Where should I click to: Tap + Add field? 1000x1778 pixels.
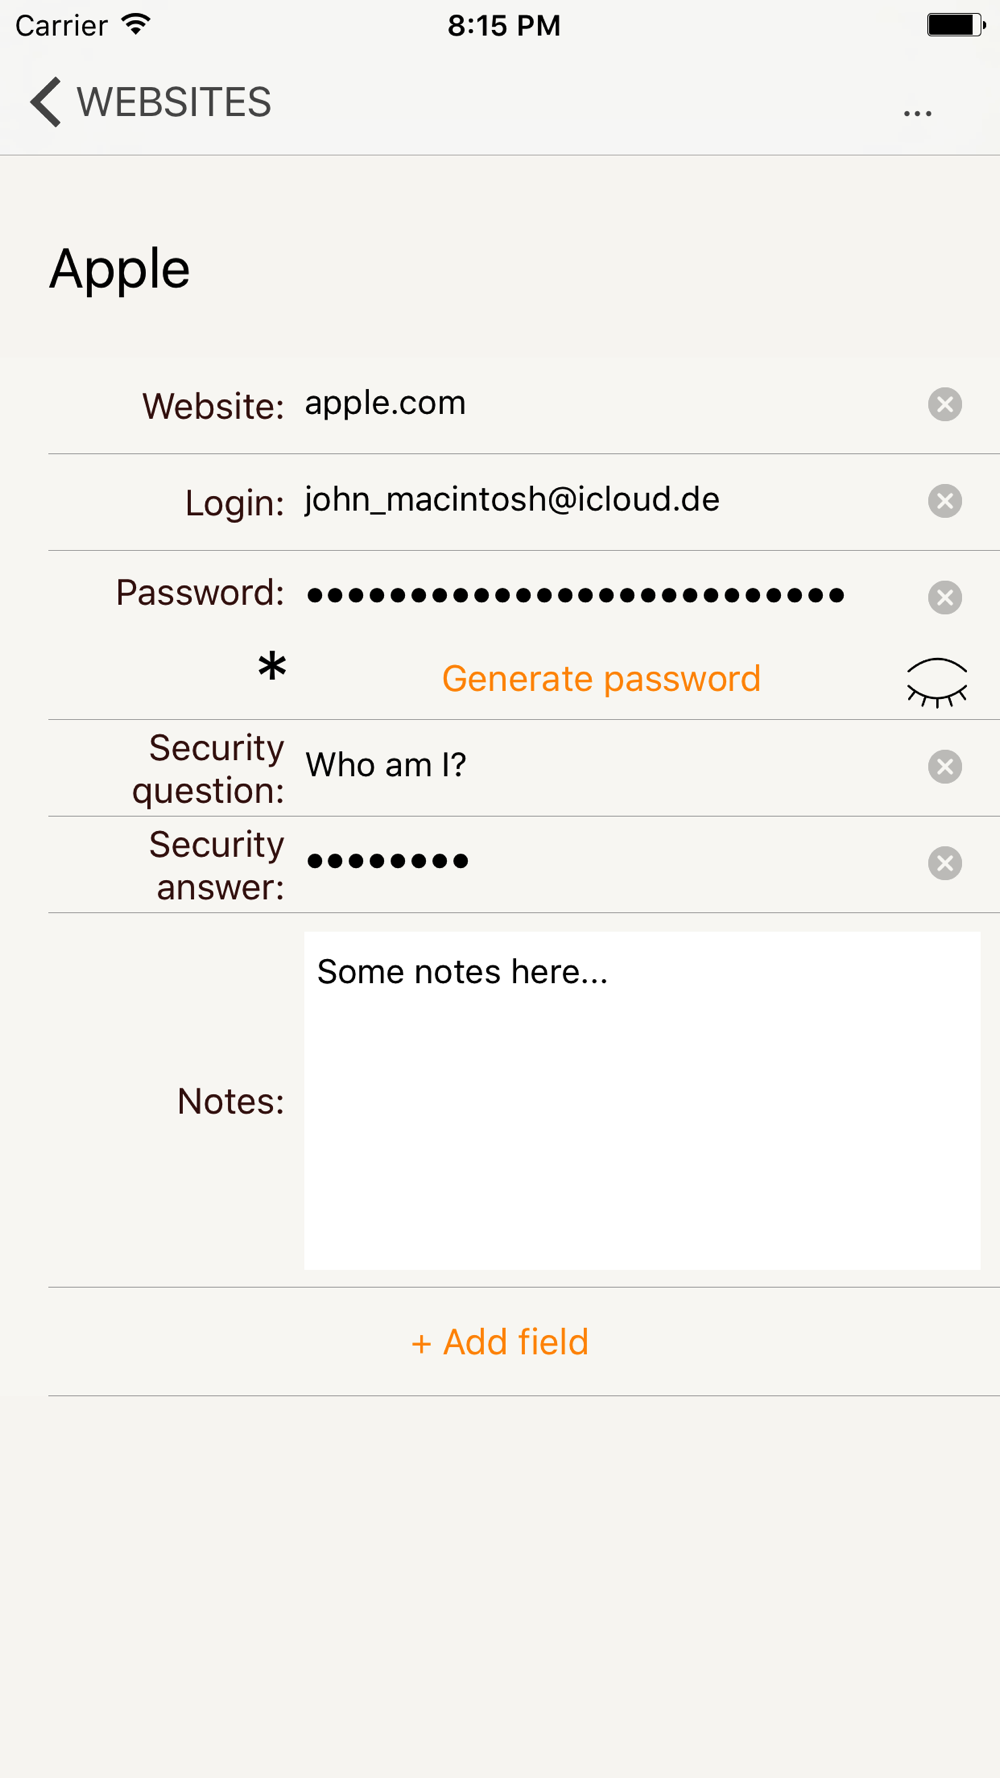(x=500, y=1342)
